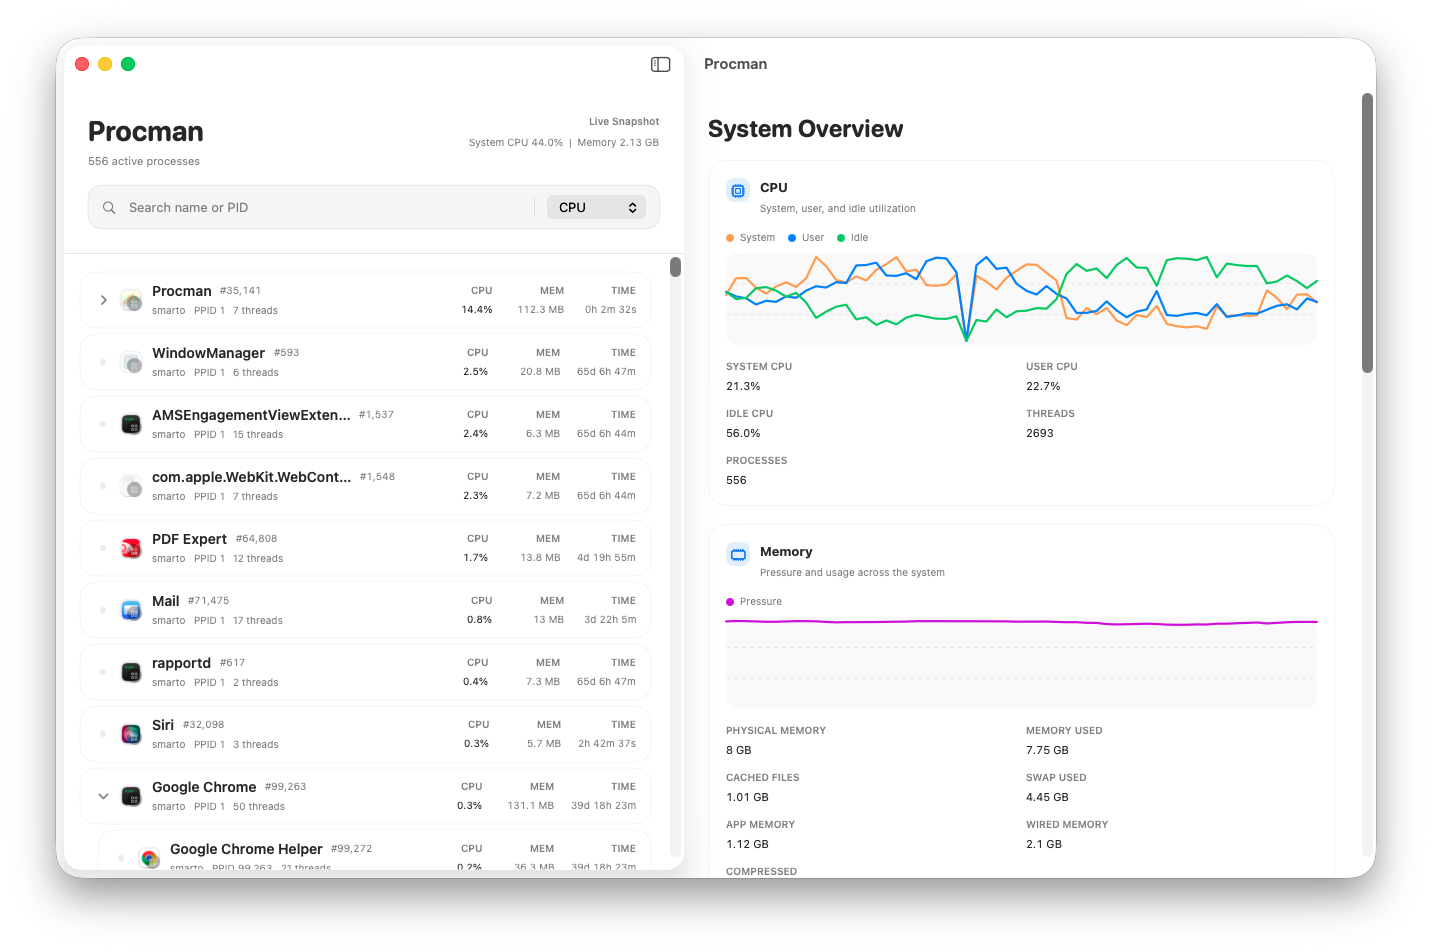Click the Mail app icon

[131, 610]
